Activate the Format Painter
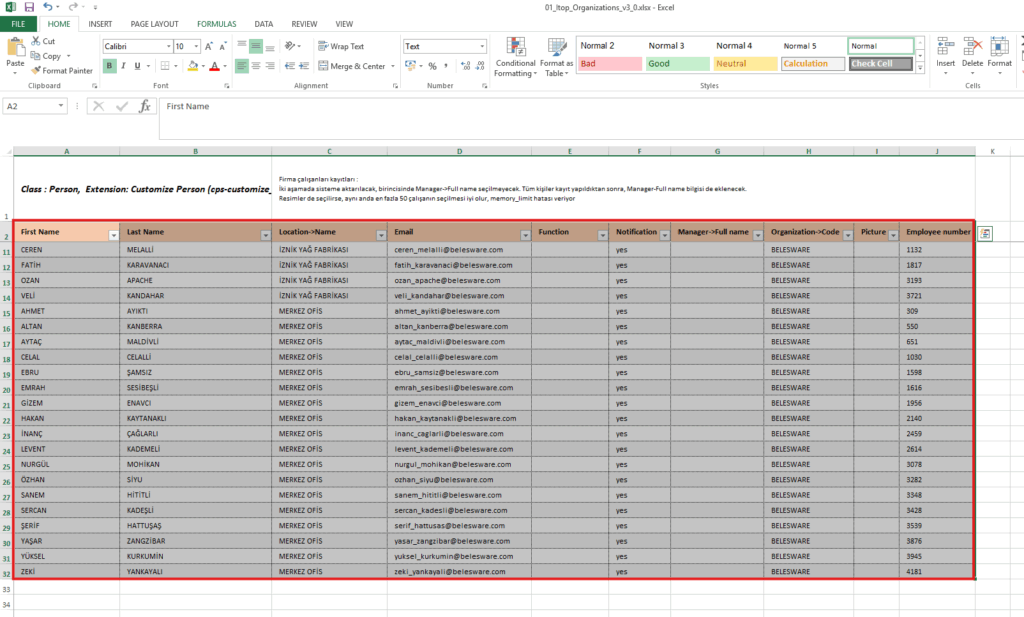Image resolution: width=1024 pixels, height=617 pixels. (x=62, y=71)
